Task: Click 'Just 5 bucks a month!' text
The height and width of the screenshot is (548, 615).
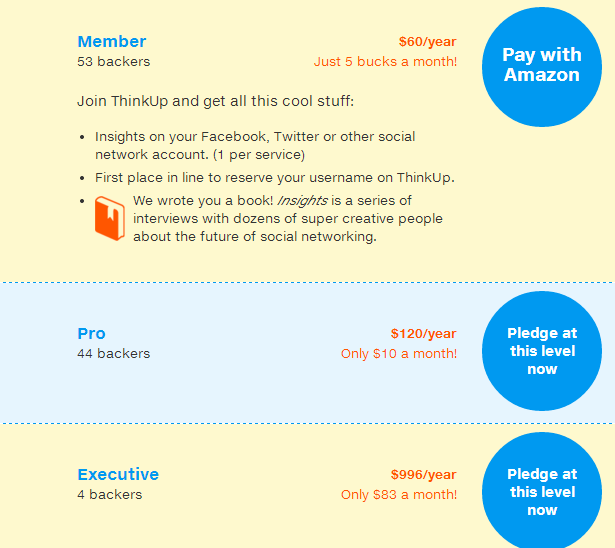Action: tap(386, 62)
